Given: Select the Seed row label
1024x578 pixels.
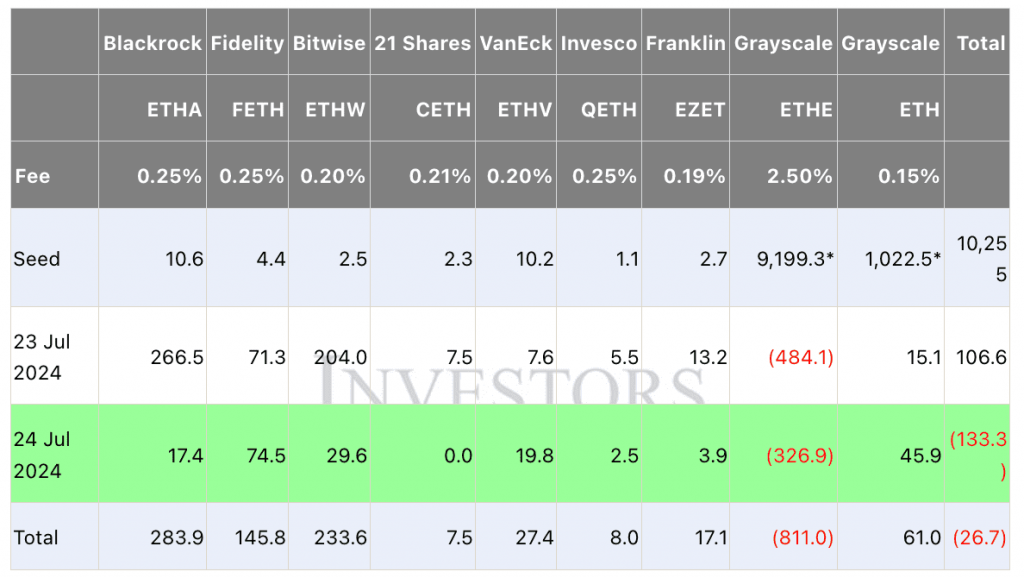Looking at the screenshot, I should [x=37, y=259].
